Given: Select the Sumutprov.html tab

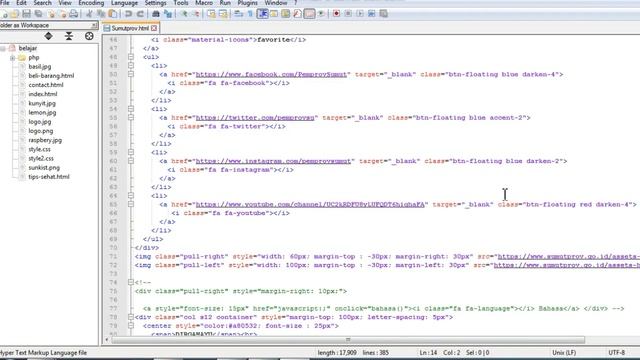Looking at the screenshot, I should [130, 28].
